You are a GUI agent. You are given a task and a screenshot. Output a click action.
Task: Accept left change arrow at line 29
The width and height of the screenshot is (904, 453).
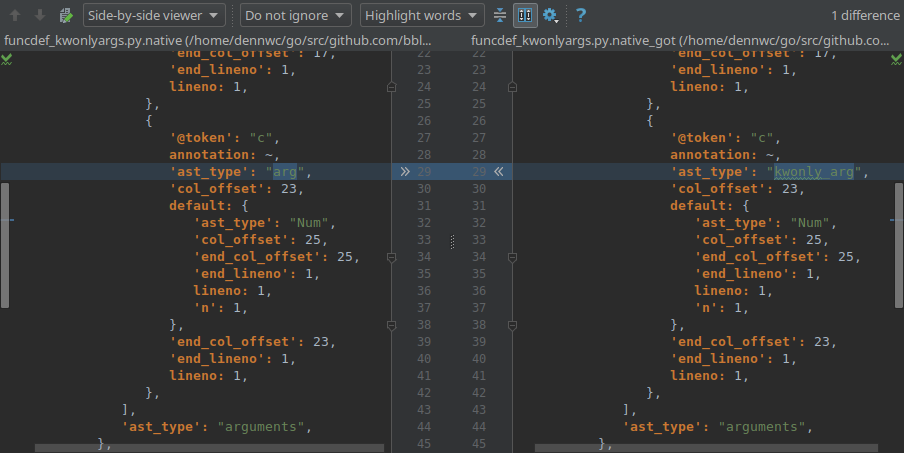(405, 171)
